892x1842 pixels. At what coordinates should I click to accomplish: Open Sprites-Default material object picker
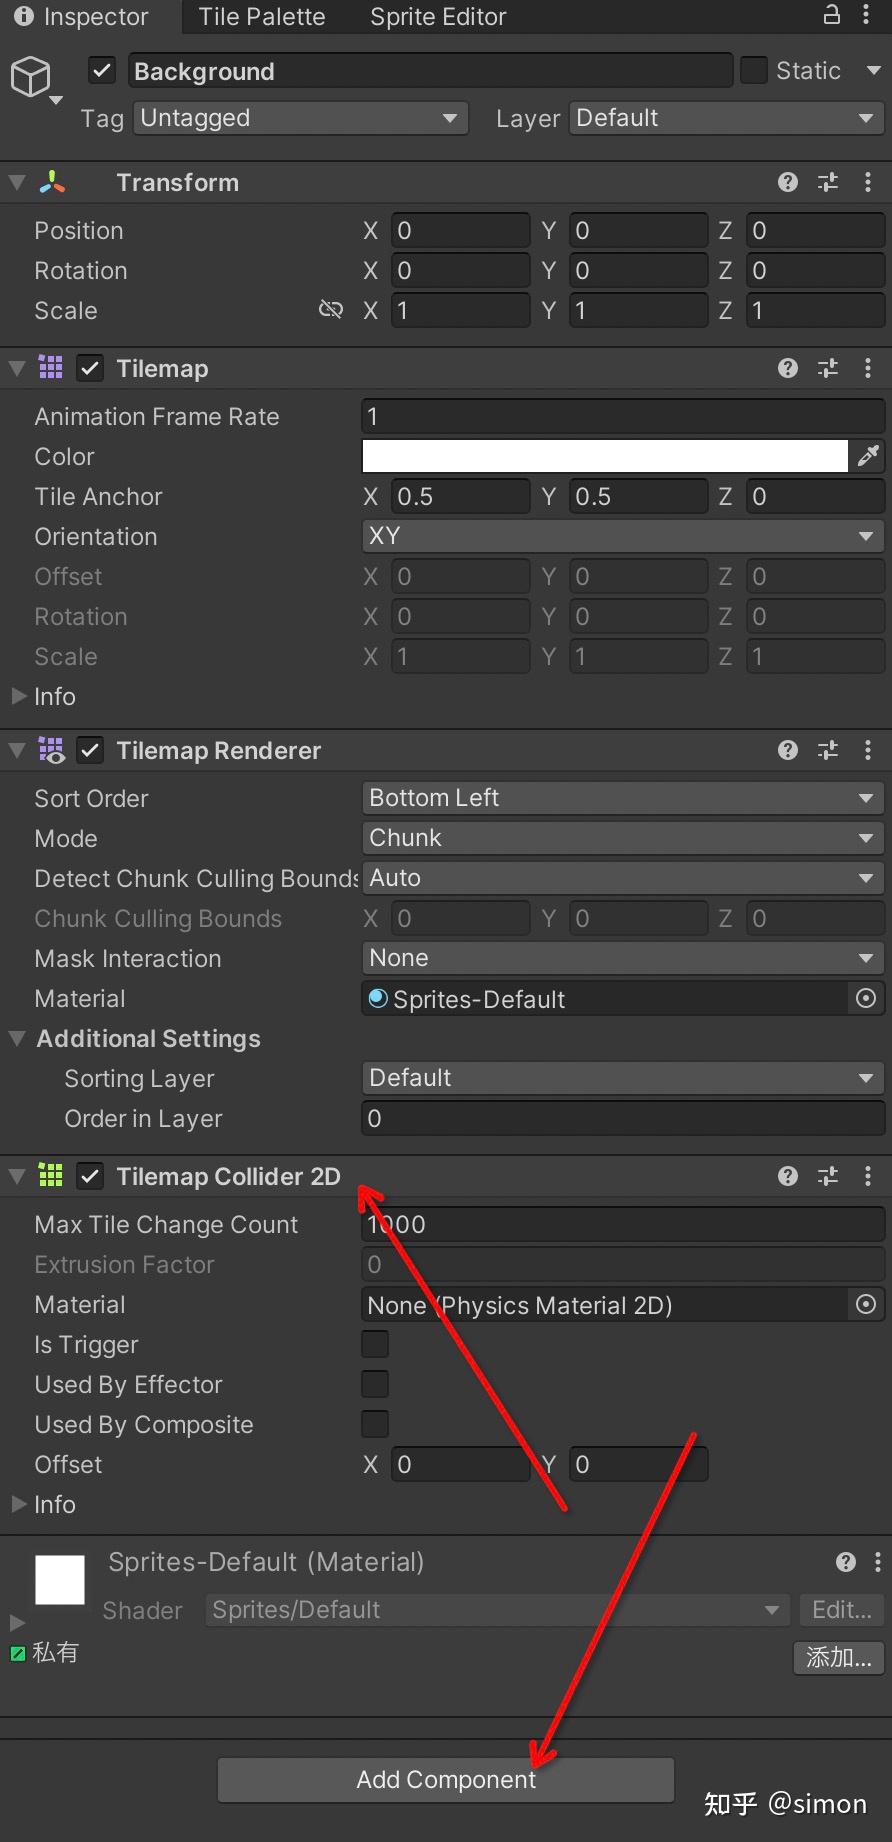[866, 999]
